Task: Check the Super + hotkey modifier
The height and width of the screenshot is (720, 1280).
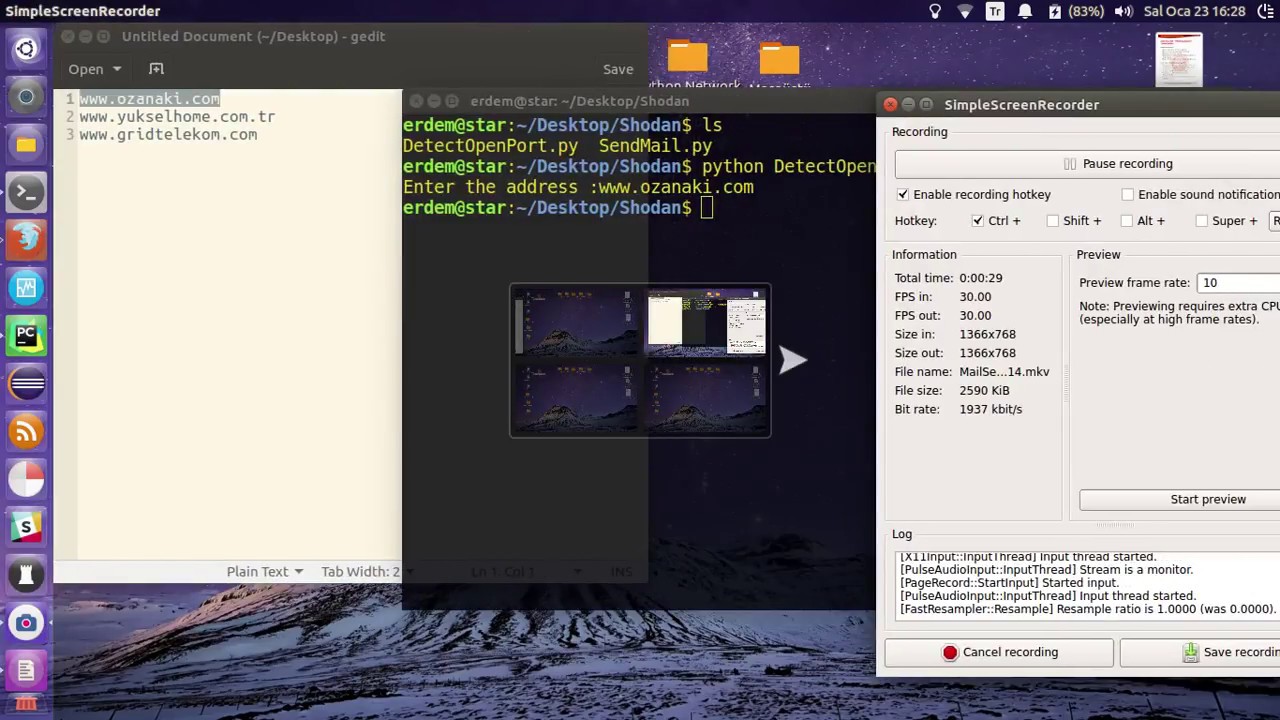Action: (x=1201, y=220)
